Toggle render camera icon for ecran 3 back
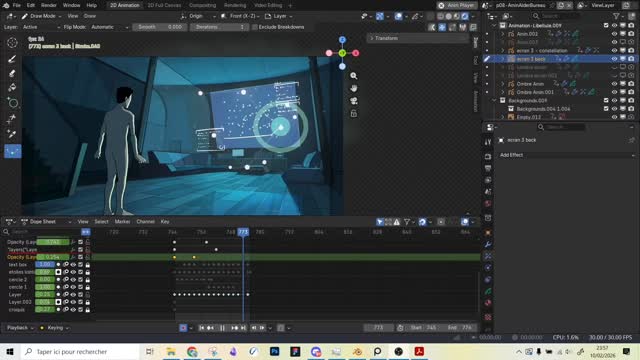The height and width of the screenshot is (360, 640). (631, 59)
